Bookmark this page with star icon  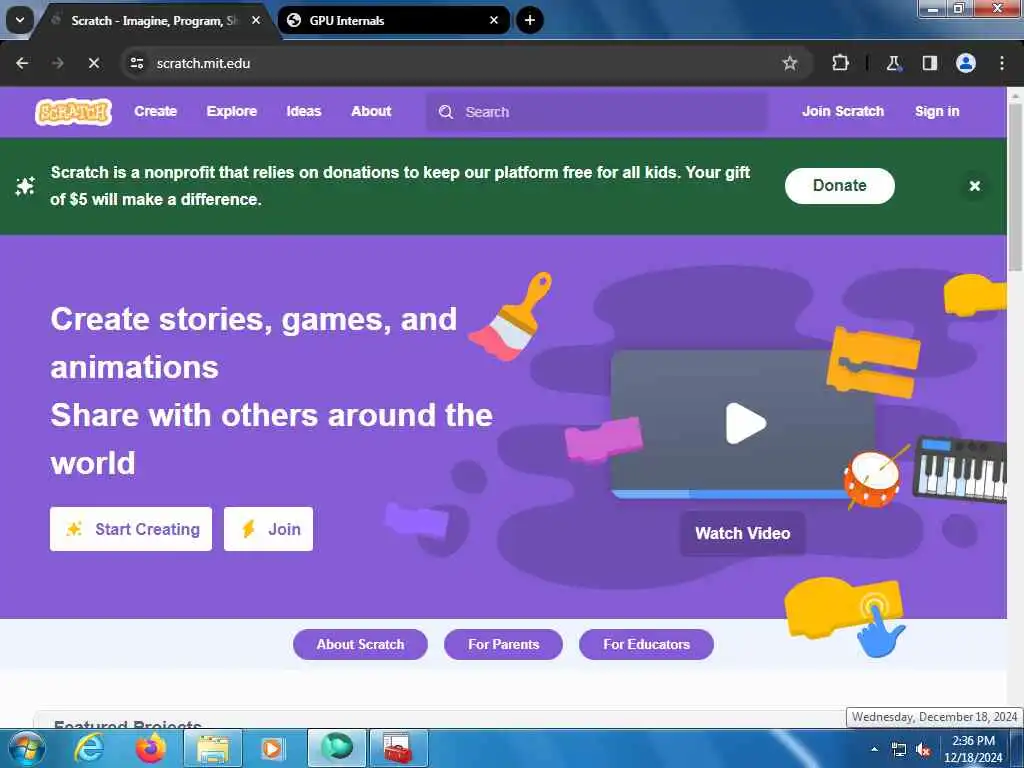pyautogui.click(x=790, y=63)
